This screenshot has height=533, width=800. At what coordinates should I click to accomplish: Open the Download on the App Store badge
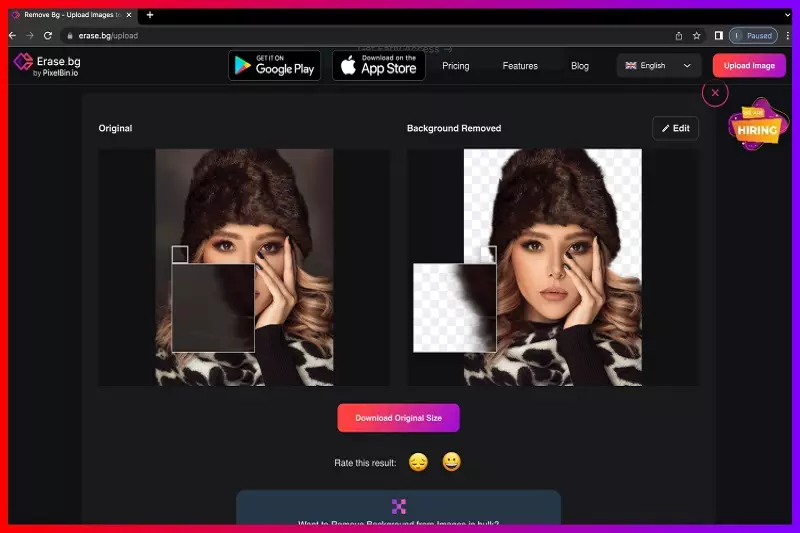379,66
